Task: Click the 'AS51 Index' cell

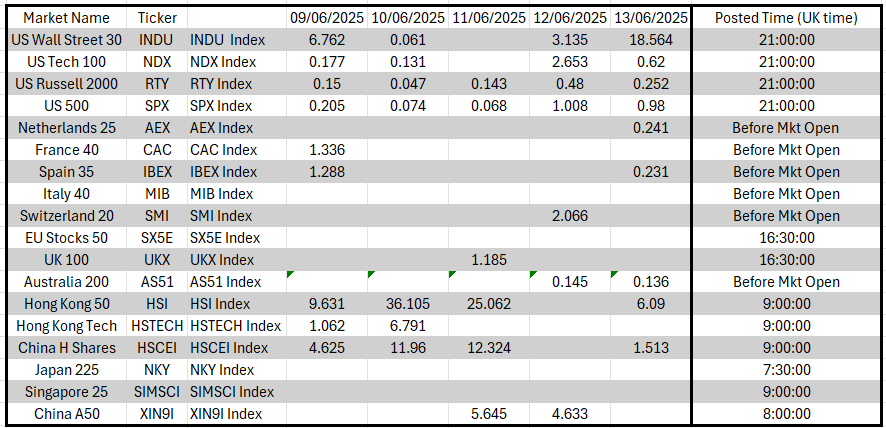Action: pyautogui.click(x=236, y=282)
